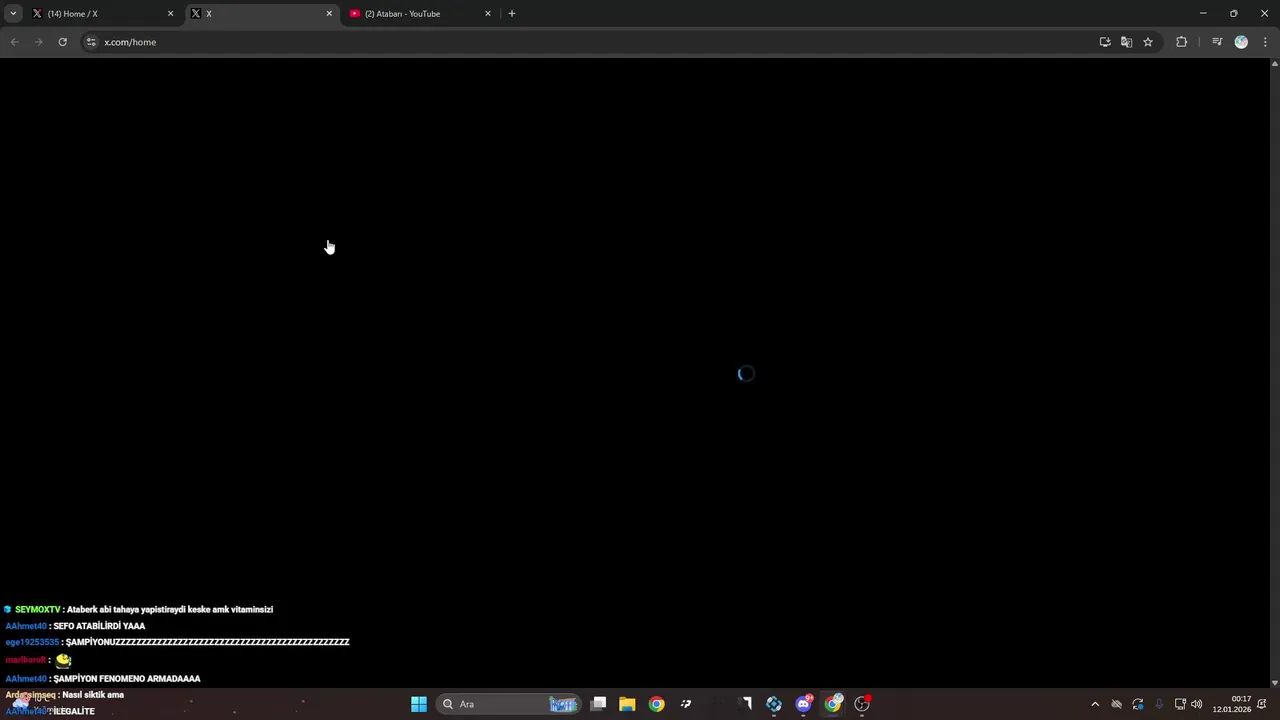Show hidden system tray icons
The image size is (1280, 720).
coord(1095,704)
